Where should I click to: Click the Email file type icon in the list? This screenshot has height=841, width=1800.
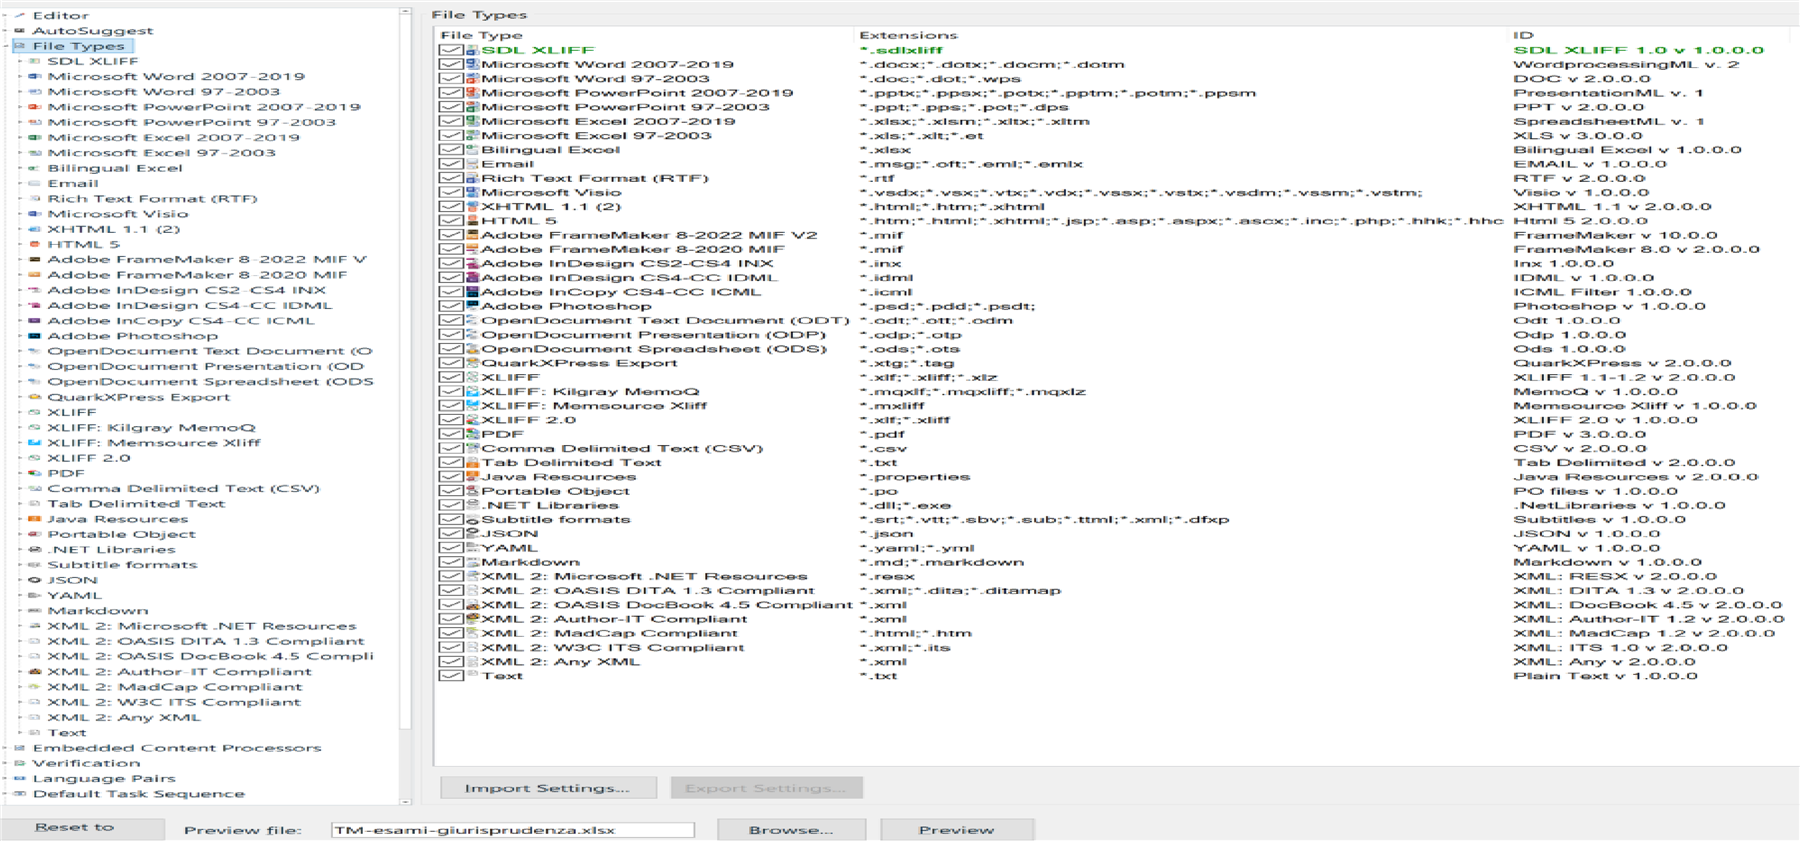(472, 164)
